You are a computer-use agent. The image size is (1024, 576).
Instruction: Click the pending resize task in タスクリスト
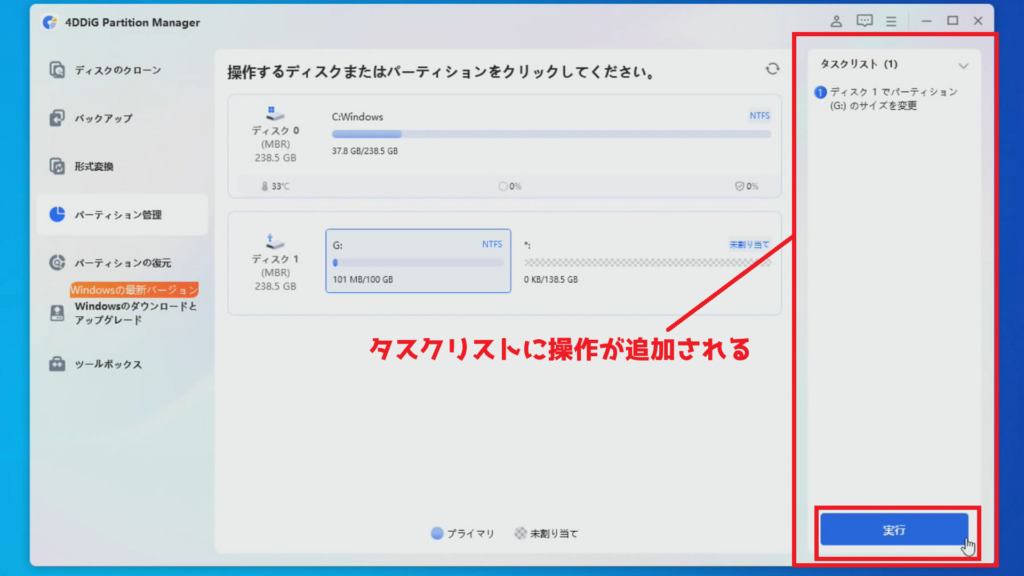(x=886, y=98)
